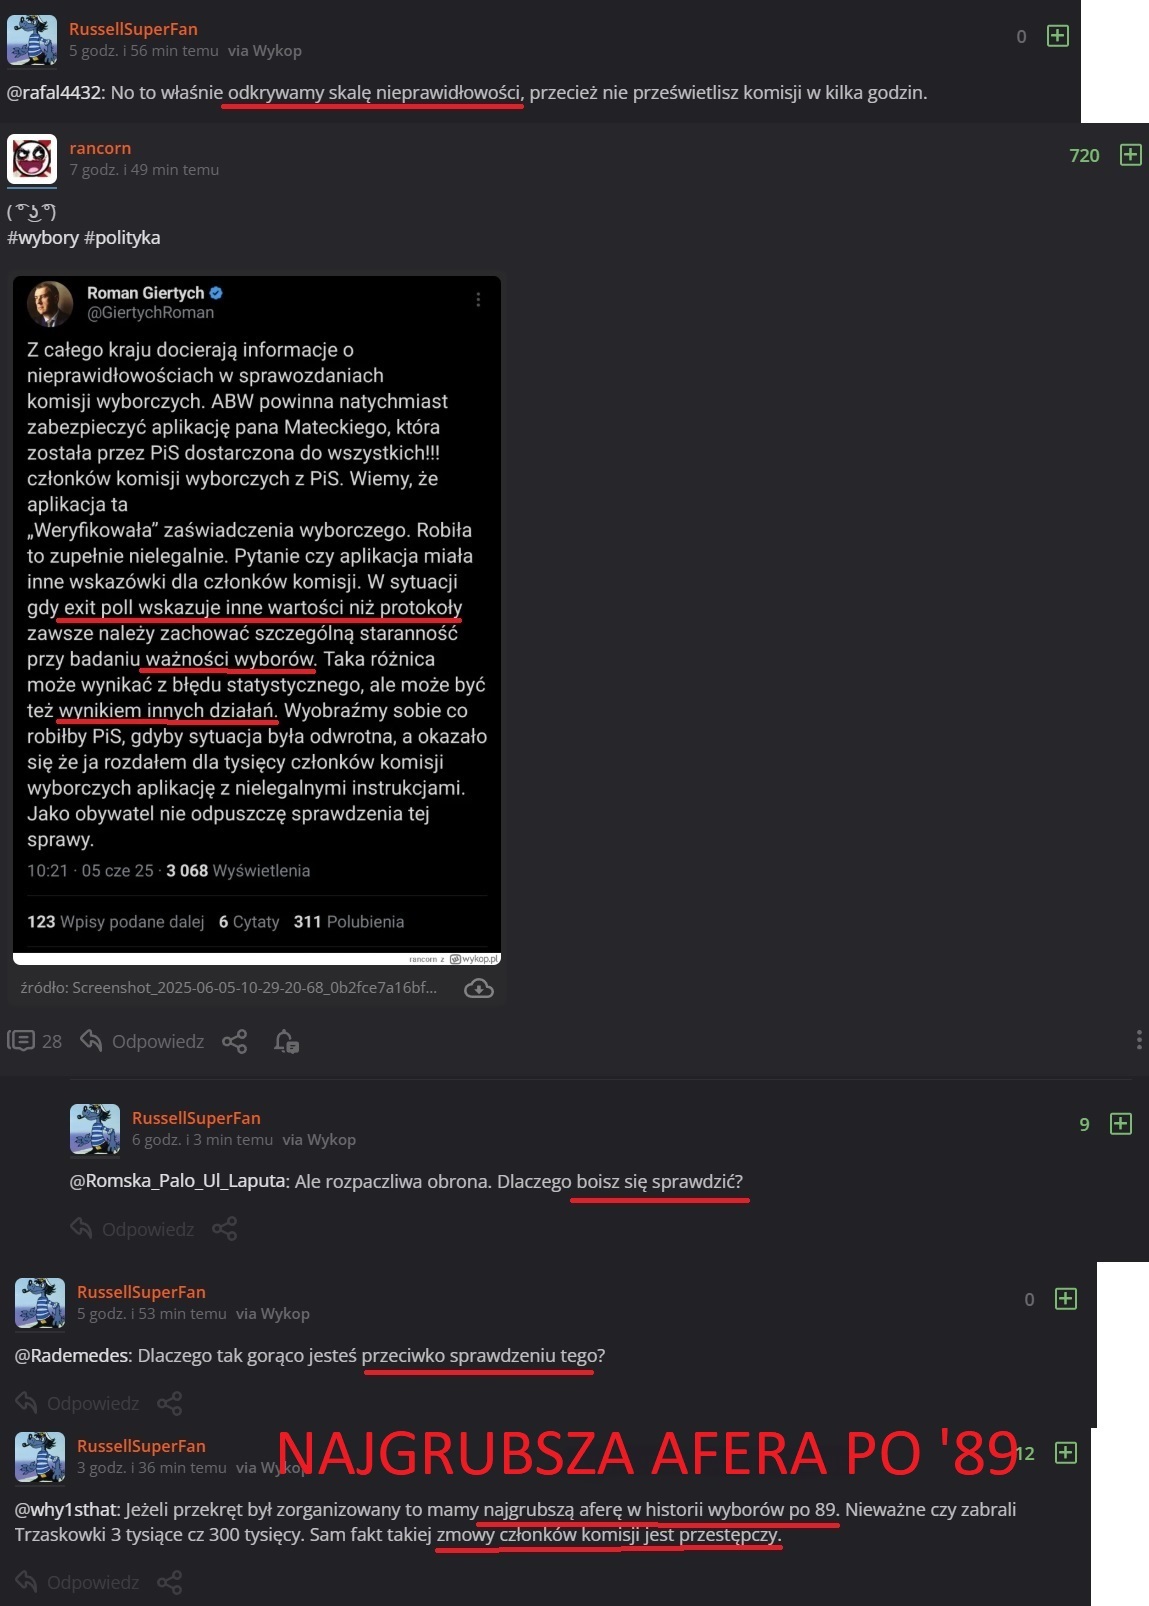1149x1606 pixels.
Task: Click the download cloud icon under the screenshot
Action: 479,988
